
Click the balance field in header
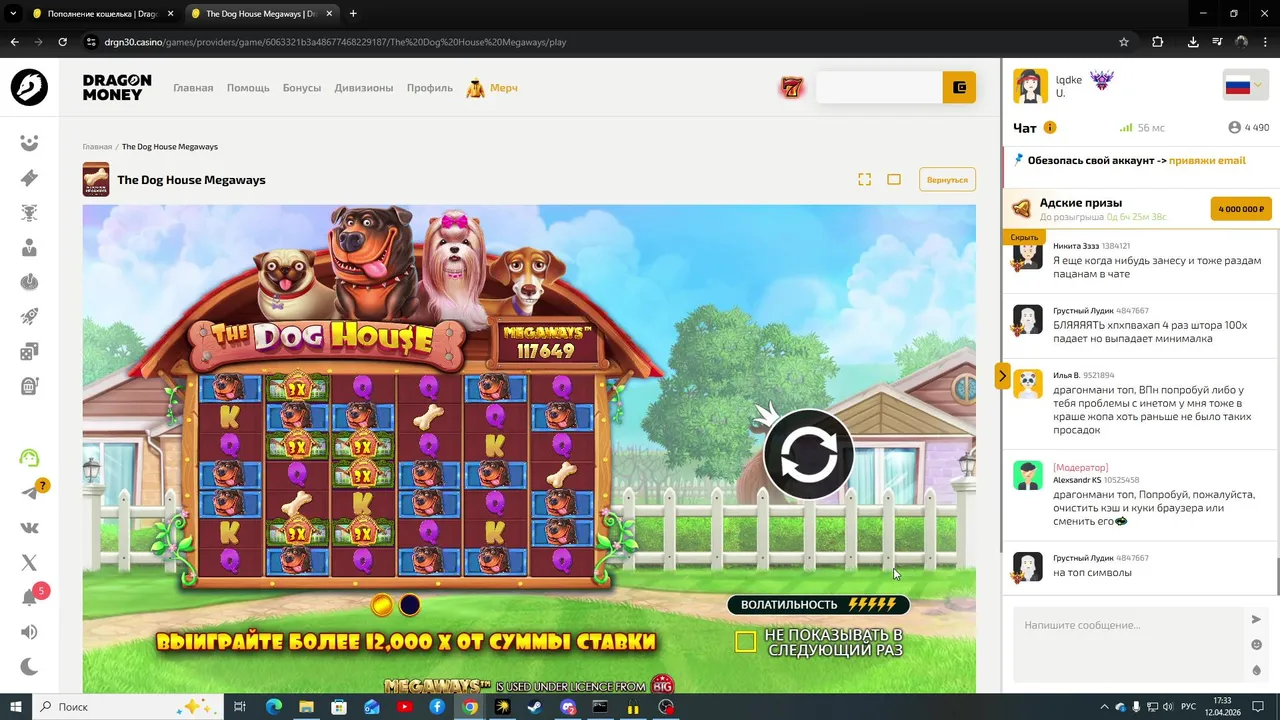click(879, 88)
